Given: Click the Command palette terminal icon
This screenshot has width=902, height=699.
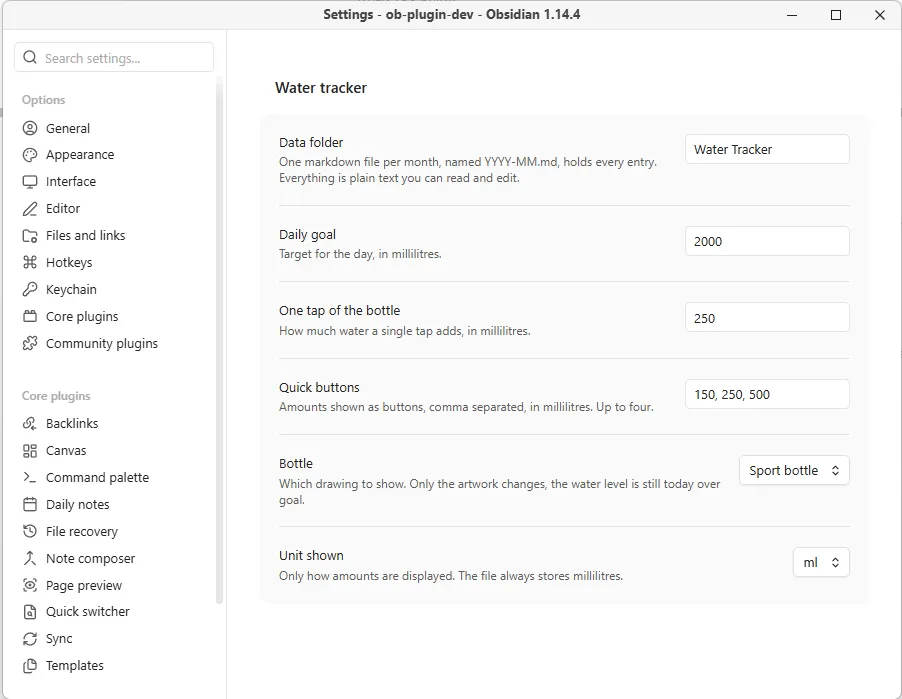Looking at the screenshot, I should [x=30, y=478].
